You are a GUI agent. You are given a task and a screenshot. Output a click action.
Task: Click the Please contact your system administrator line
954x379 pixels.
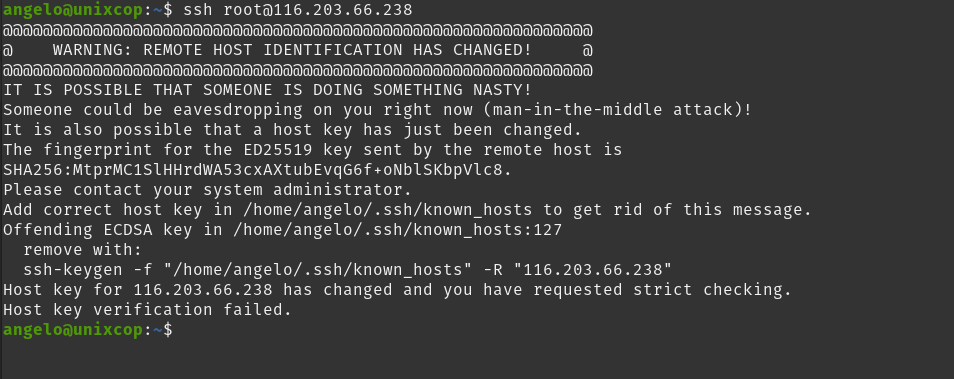pos(207,190)
